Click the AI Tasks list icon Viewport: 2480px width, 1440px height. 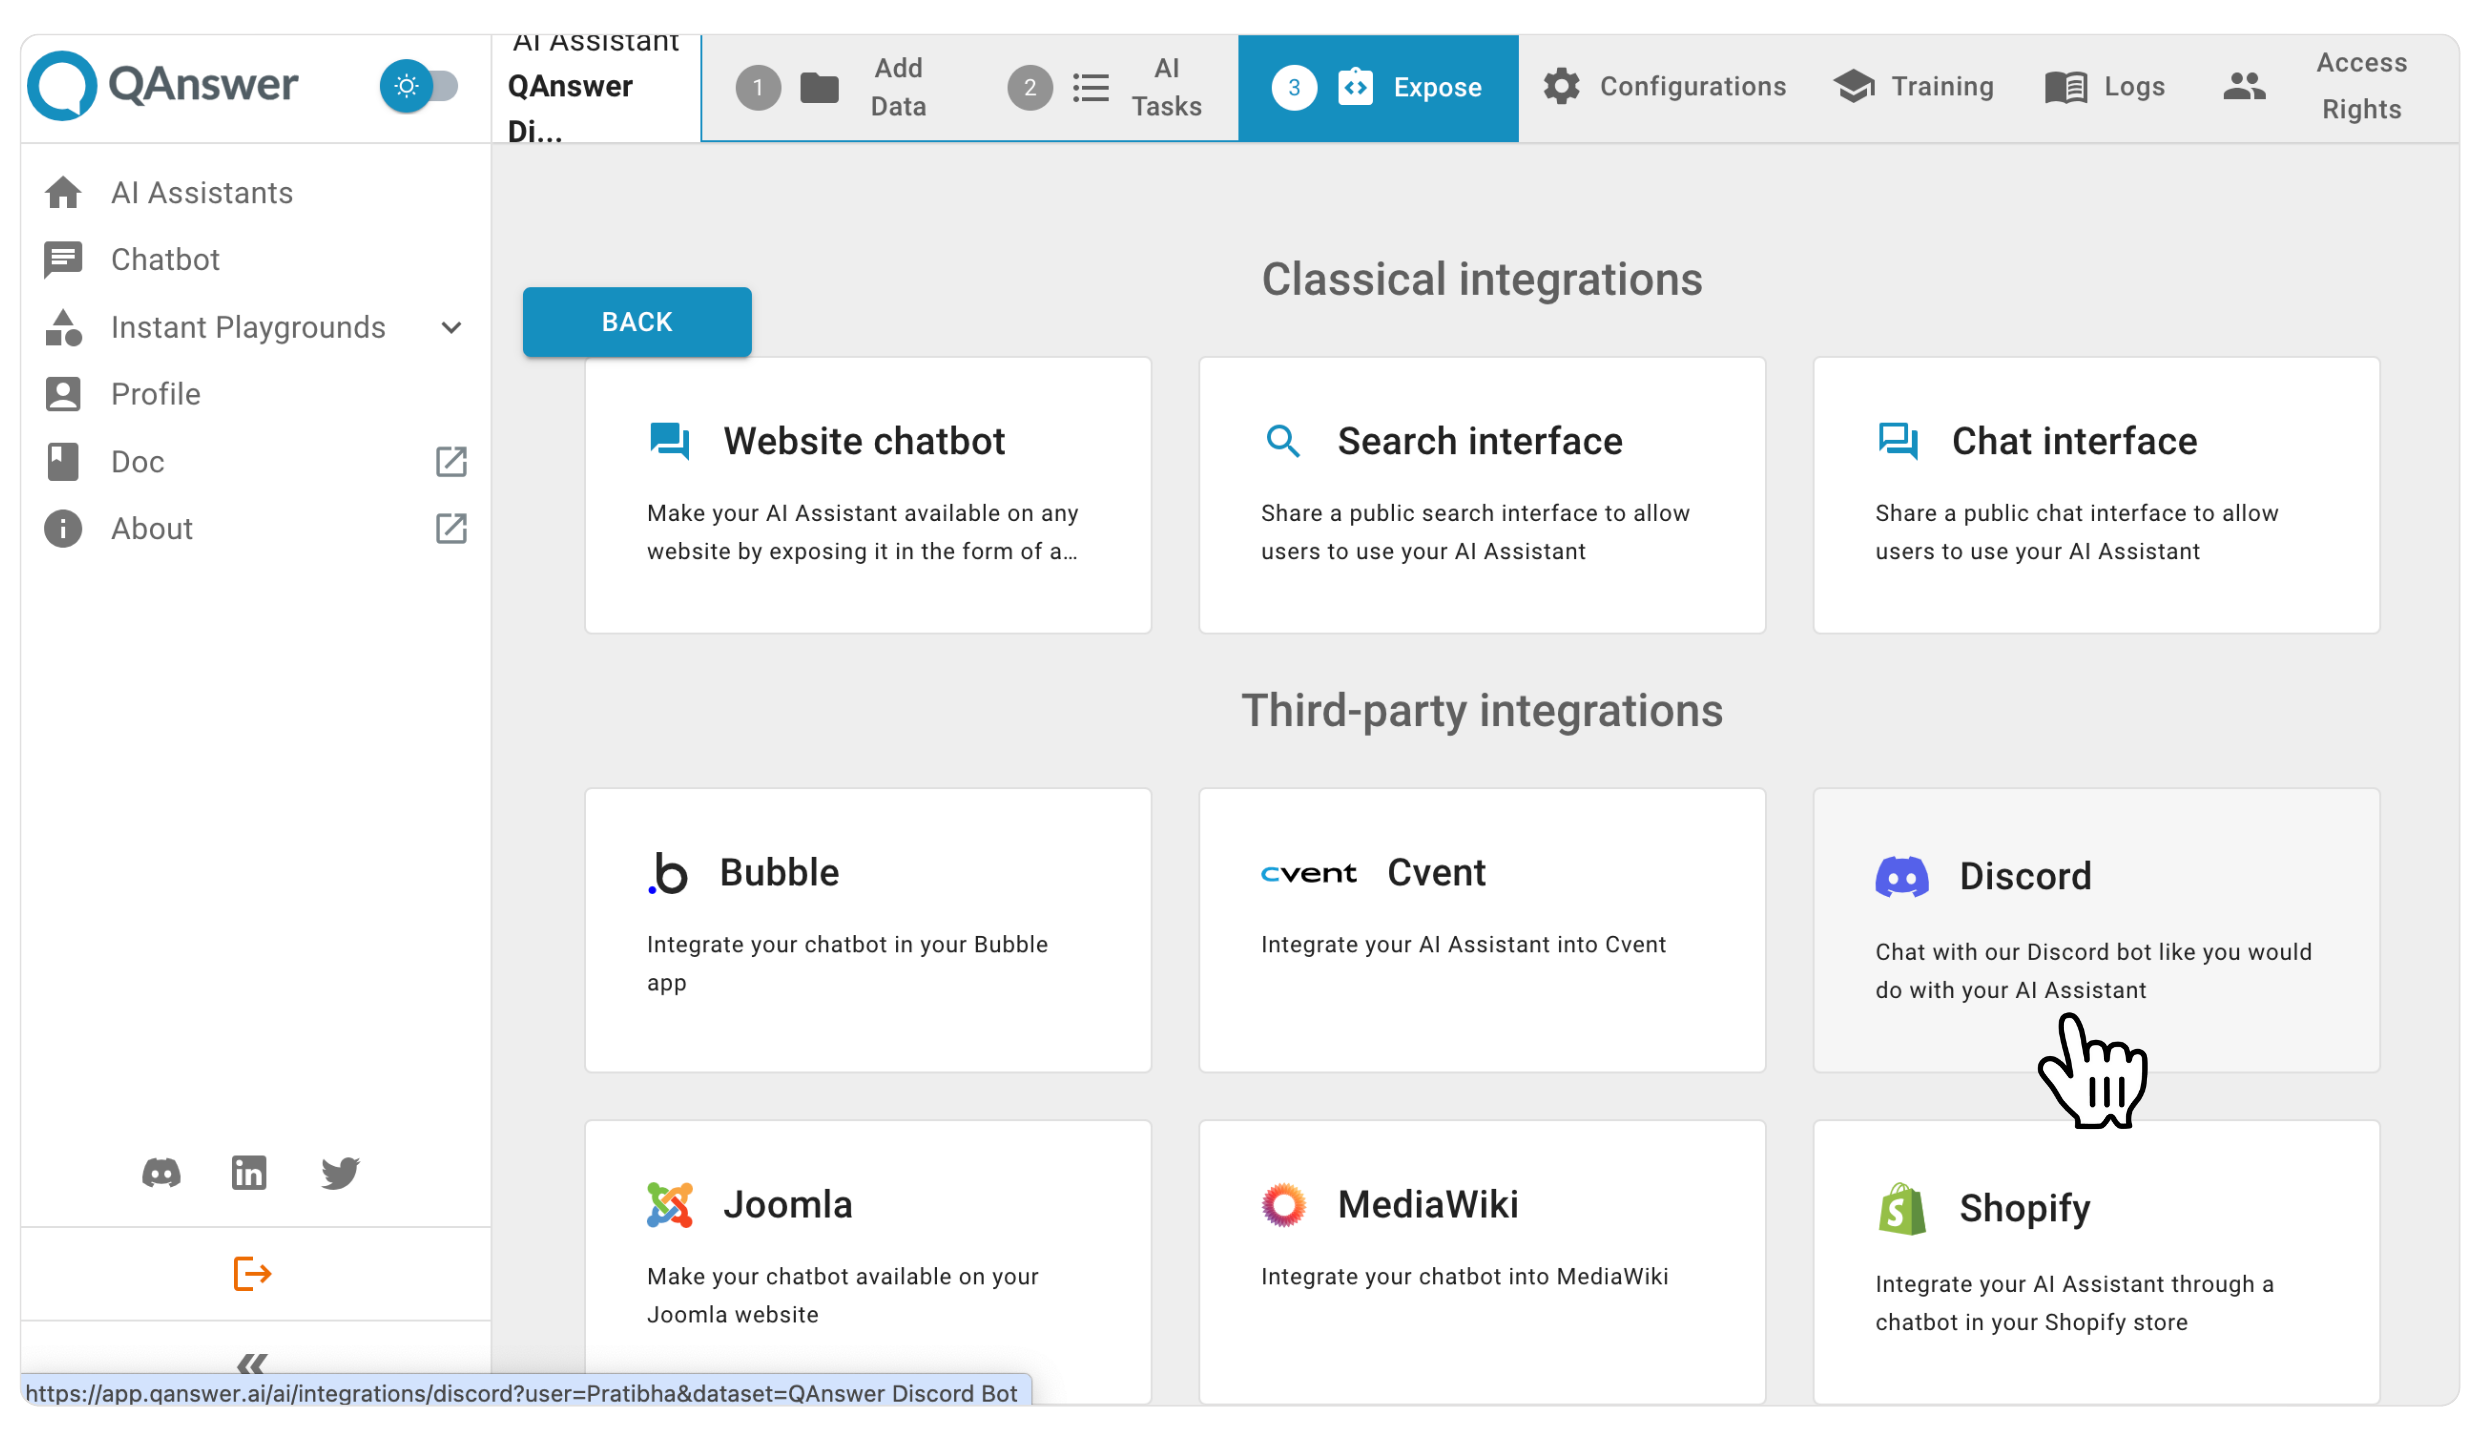(1091, 88)
